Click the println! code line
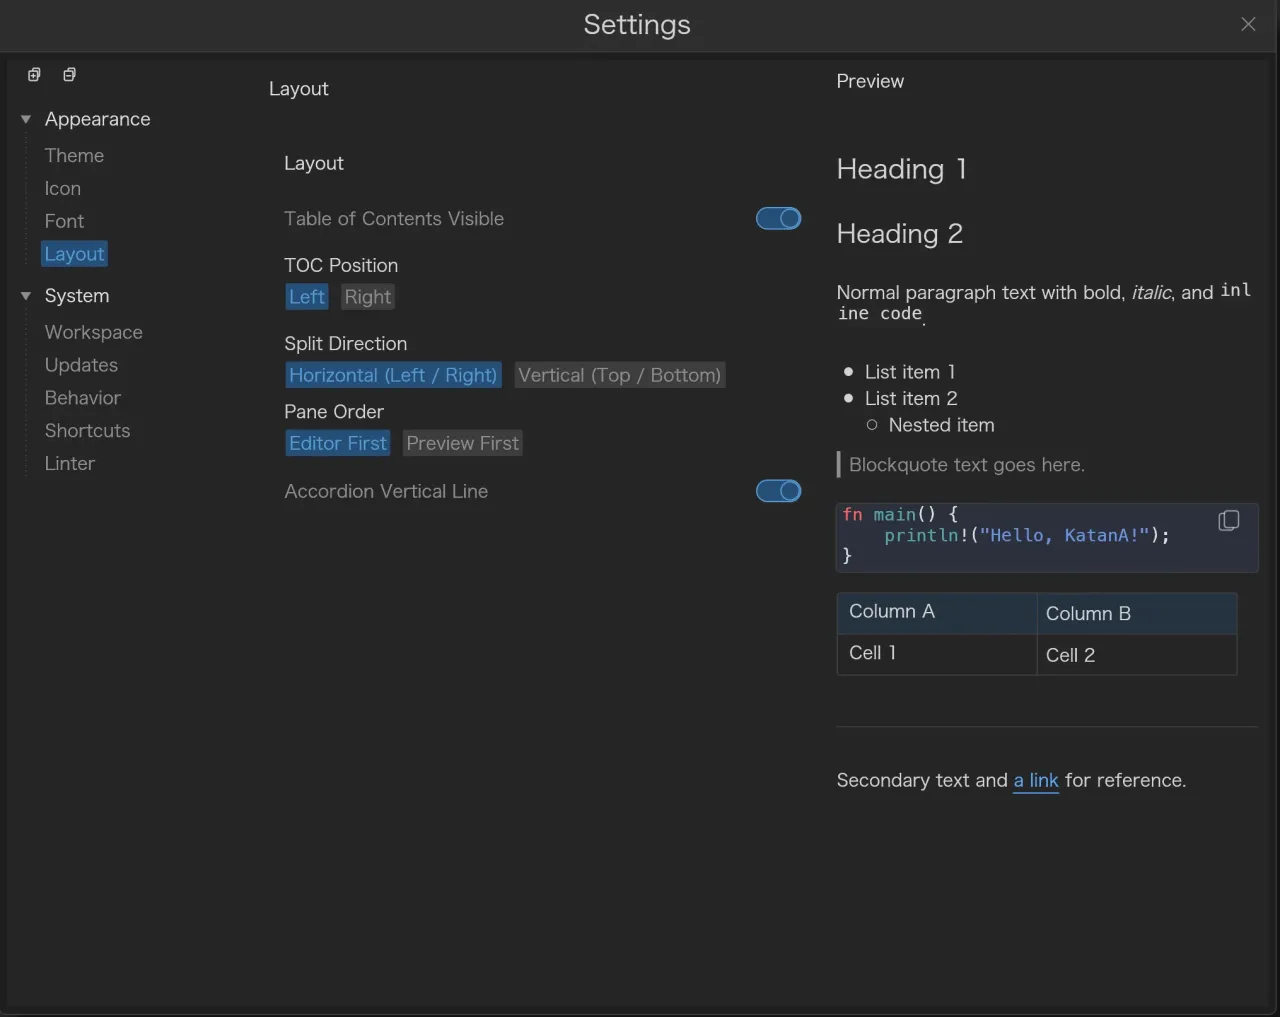The width and height of the screenshot is (1280, 1017). [1027, 535]
